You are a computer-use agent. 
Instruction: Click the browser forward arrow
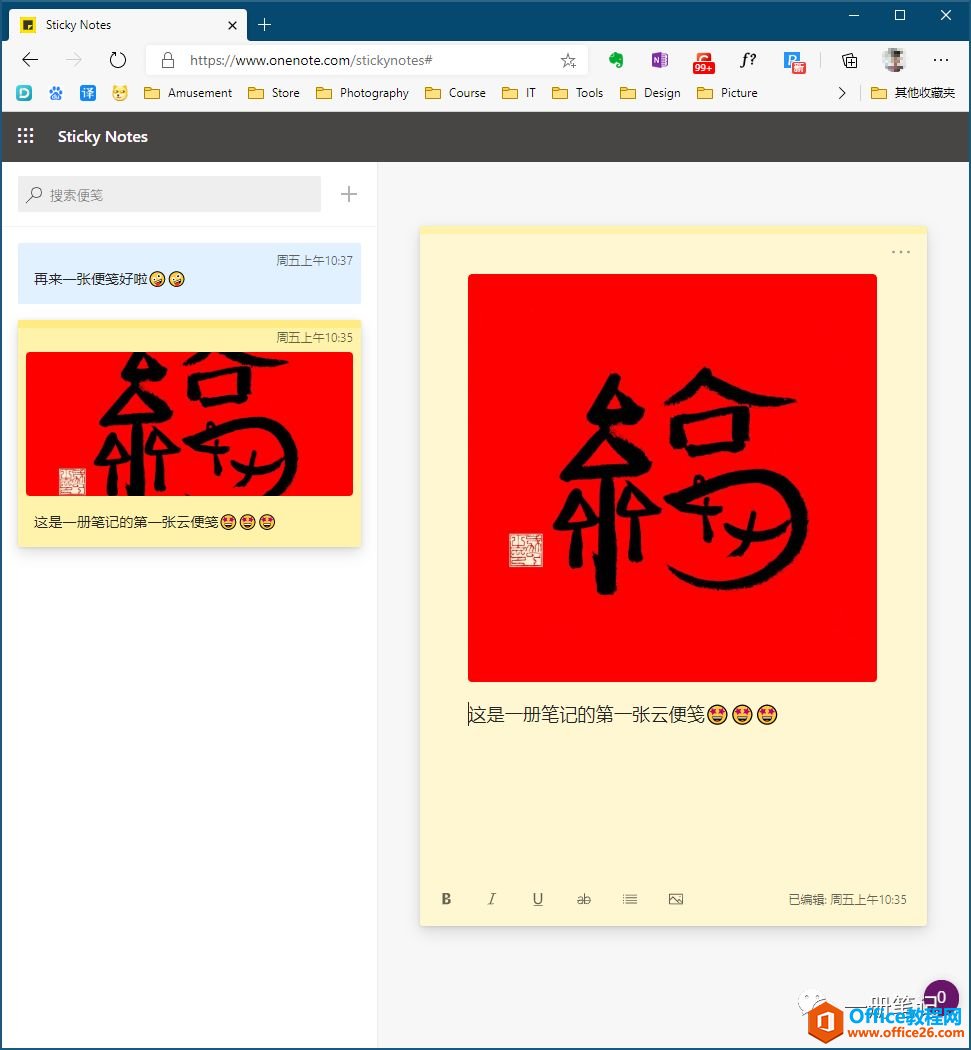[74, 60]
